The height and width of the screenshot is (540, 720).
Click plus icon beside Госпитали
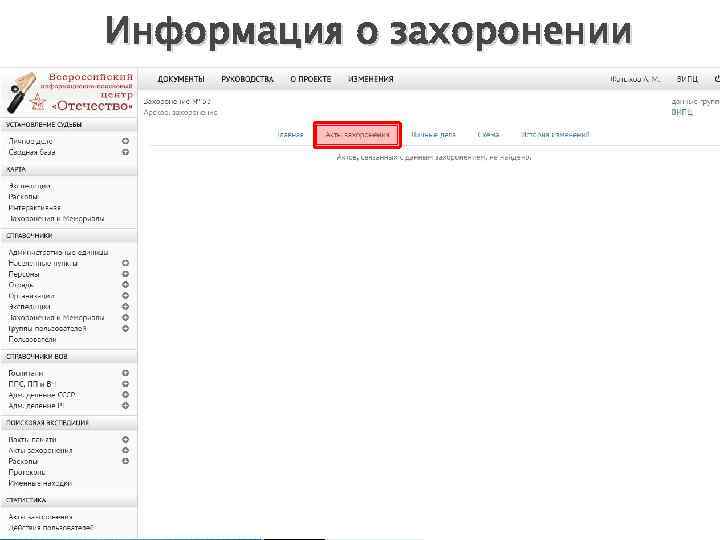pos(125,373)
